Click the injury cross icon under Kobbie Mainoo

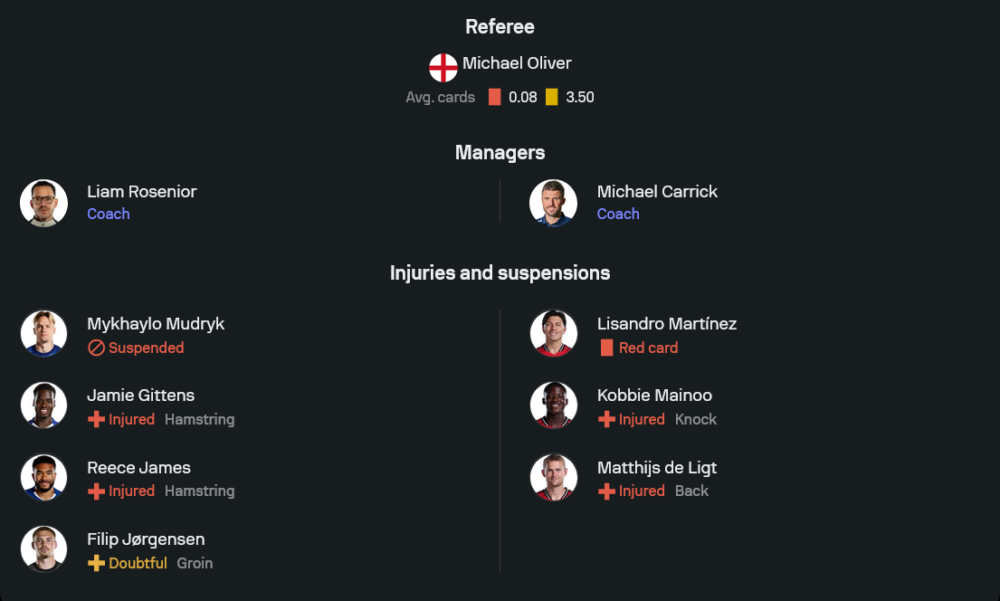pyautogui.click(x=606, y=420)
